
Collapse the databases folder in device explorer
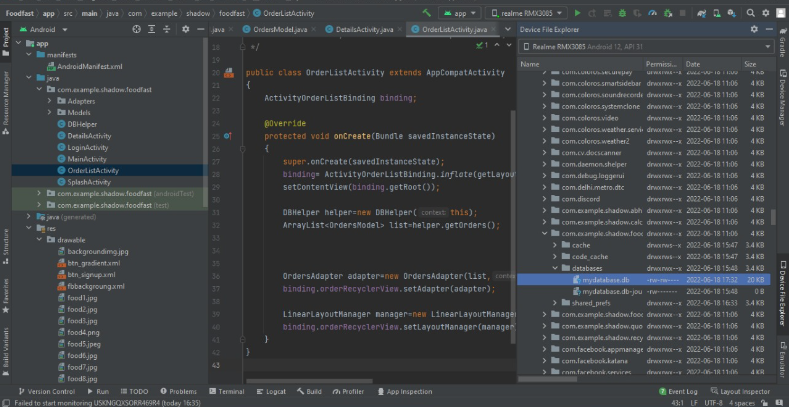pyautogui.click(x=555, y=268)
